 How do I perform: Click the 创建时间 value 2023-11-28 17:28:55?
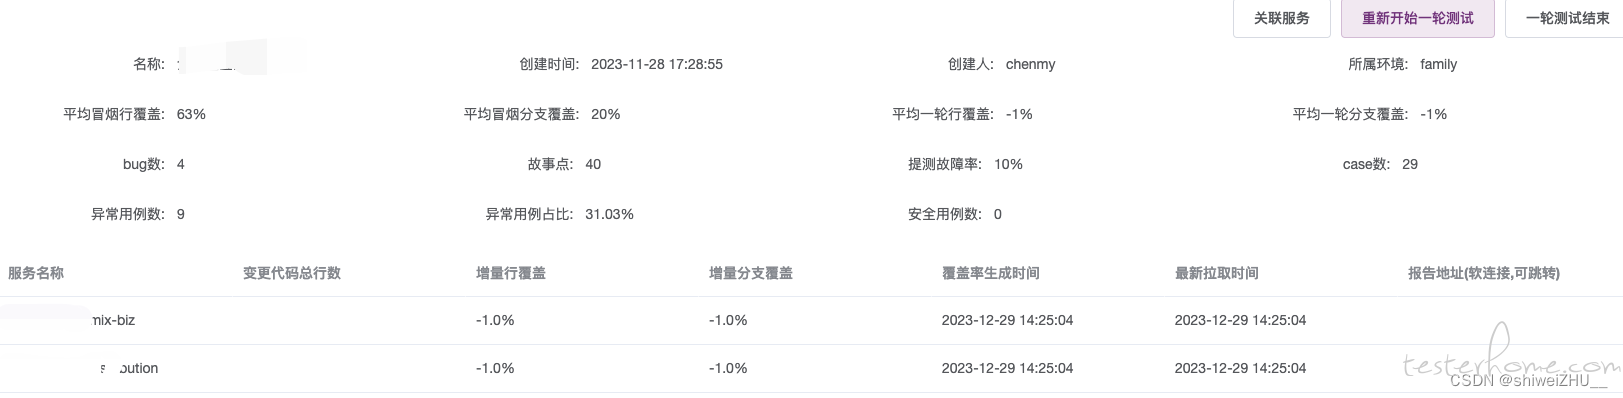click(x=657, y=64)
